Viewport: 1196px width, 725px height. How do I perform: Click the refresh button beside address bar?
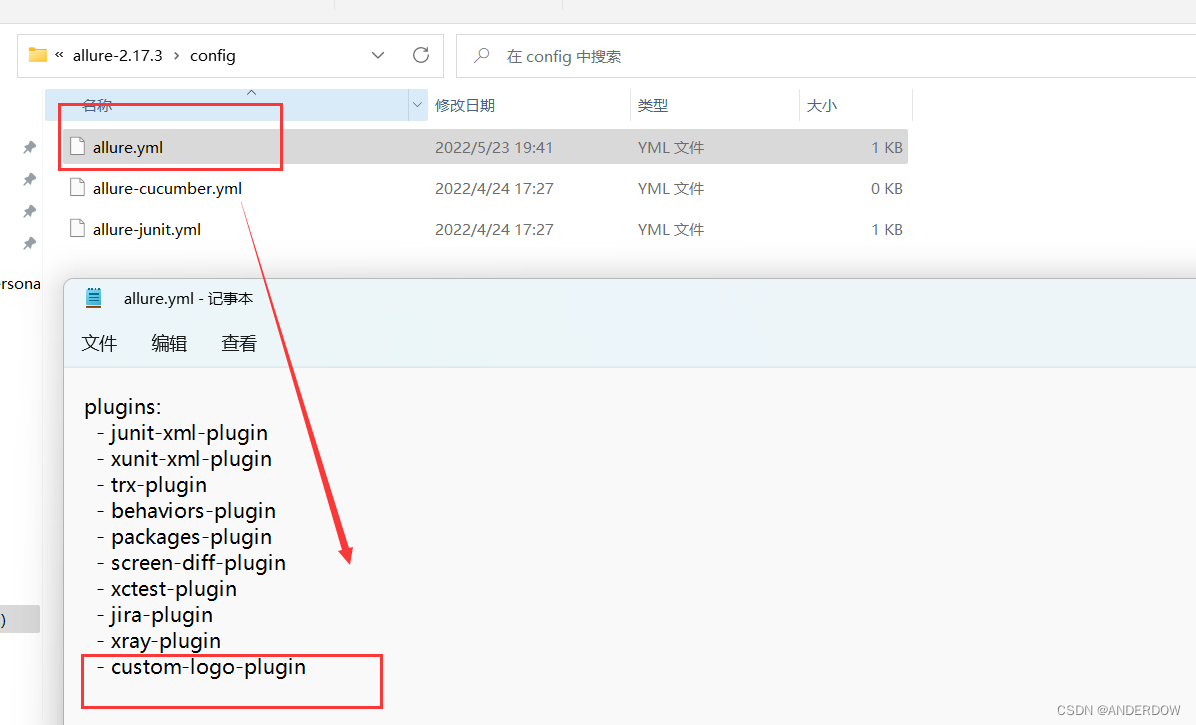tap(420, 55)
